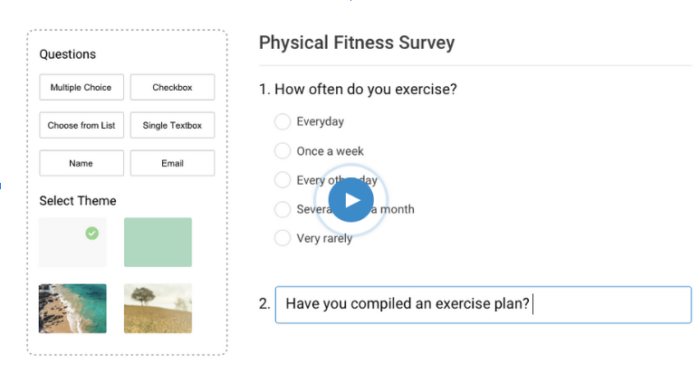Image resolution: width=700 pixels, height=373 pixels.
Task: Add an Email question field
Action: [172, 163]
